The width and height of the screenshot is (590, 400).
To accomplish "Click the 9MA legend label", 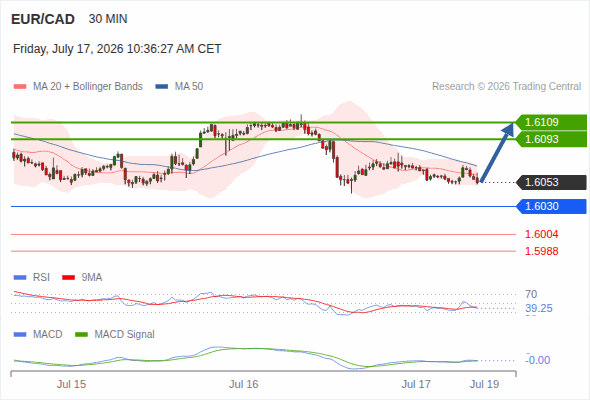I will (x=92, y=278).
